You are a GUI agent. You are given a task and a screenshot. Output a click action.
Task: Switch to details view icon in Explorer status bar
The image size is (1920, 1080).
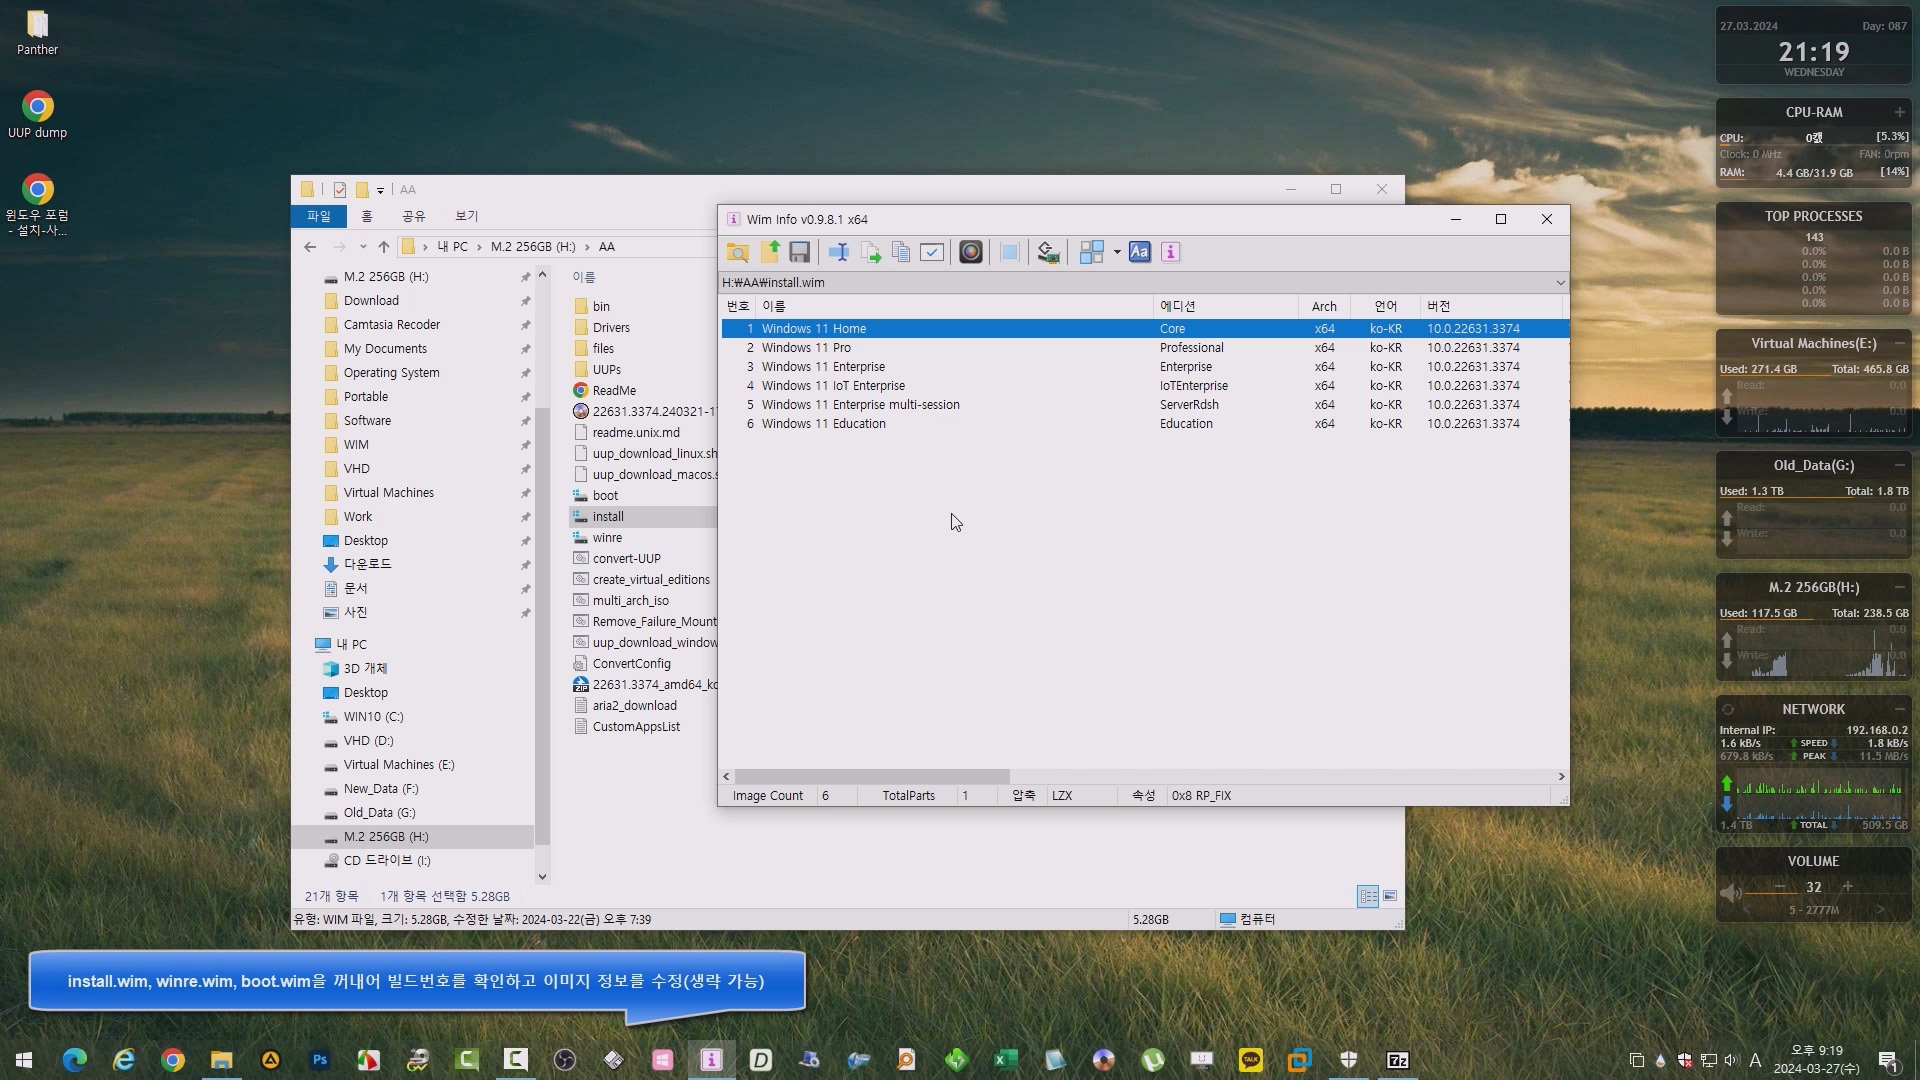point(1368,896)
